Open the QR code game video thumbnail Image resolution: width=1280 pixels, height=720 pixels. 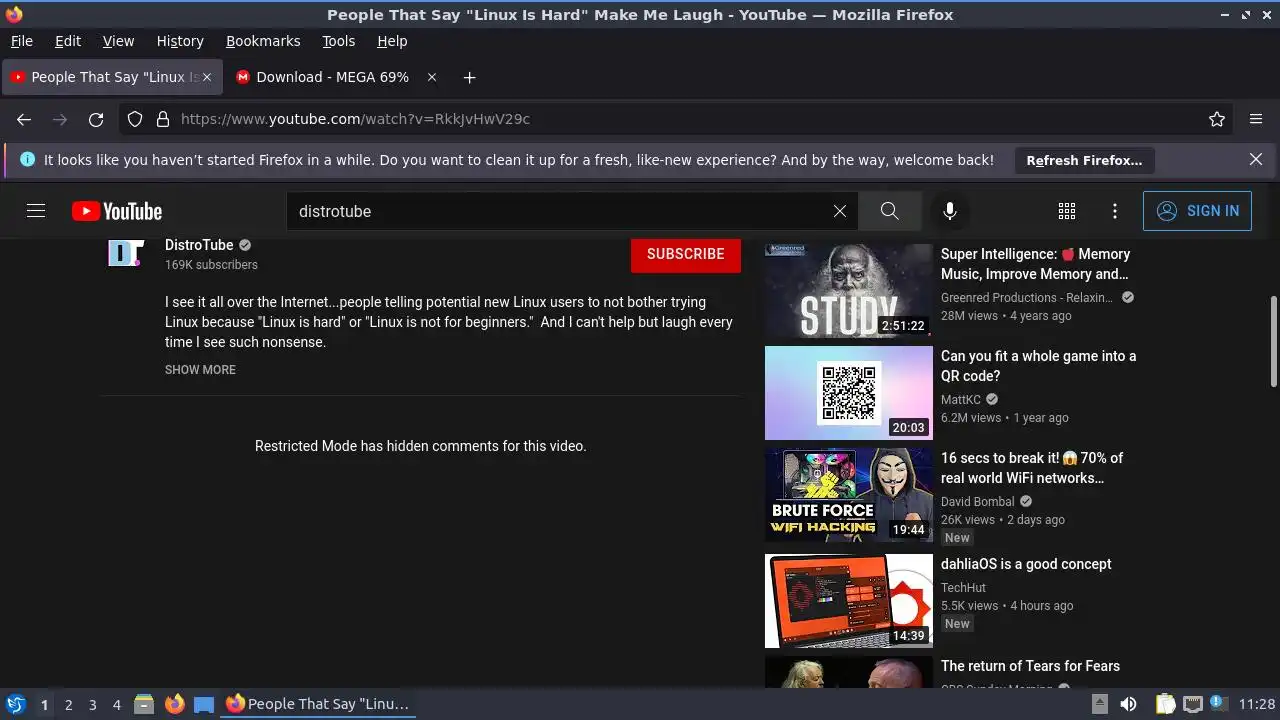[849, 393]
